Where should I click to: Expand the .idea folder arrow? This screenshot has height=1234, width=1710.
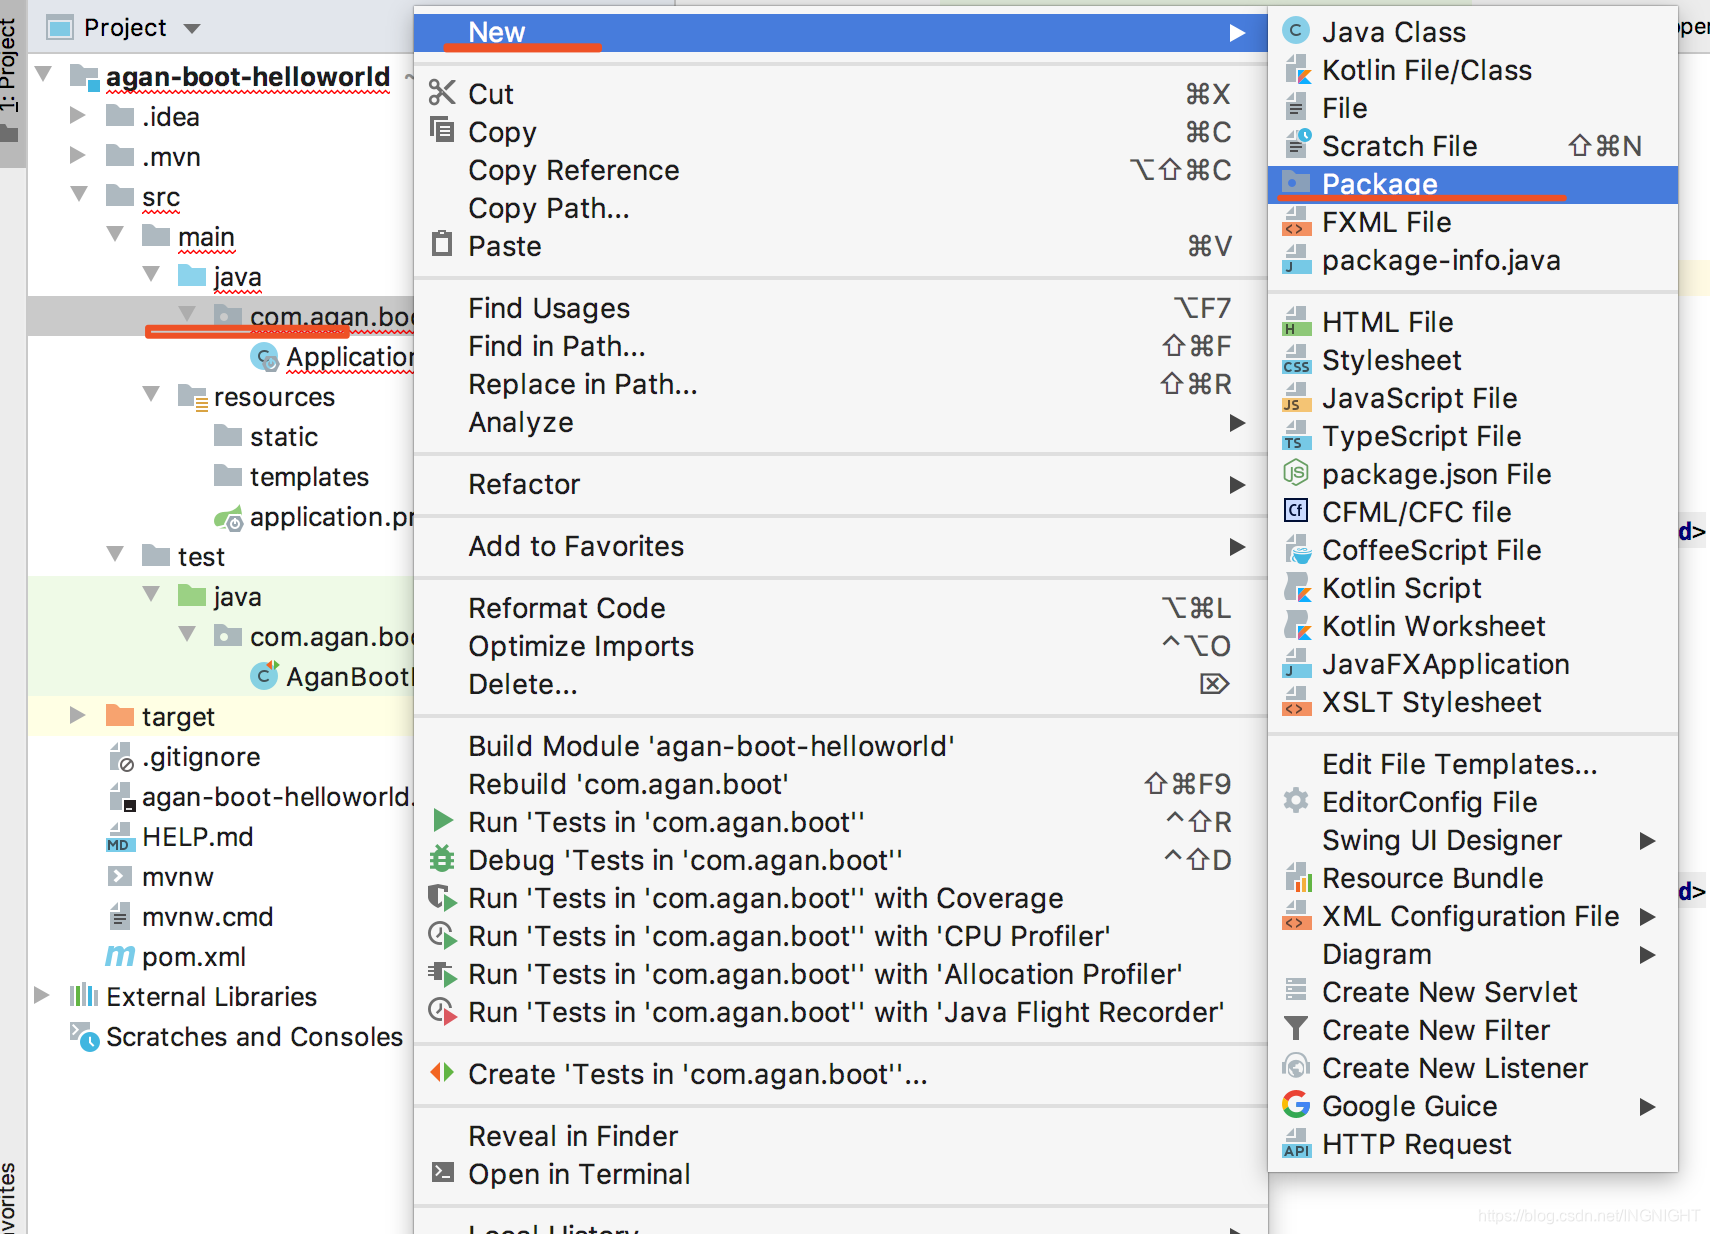click(x=78, y=116)
